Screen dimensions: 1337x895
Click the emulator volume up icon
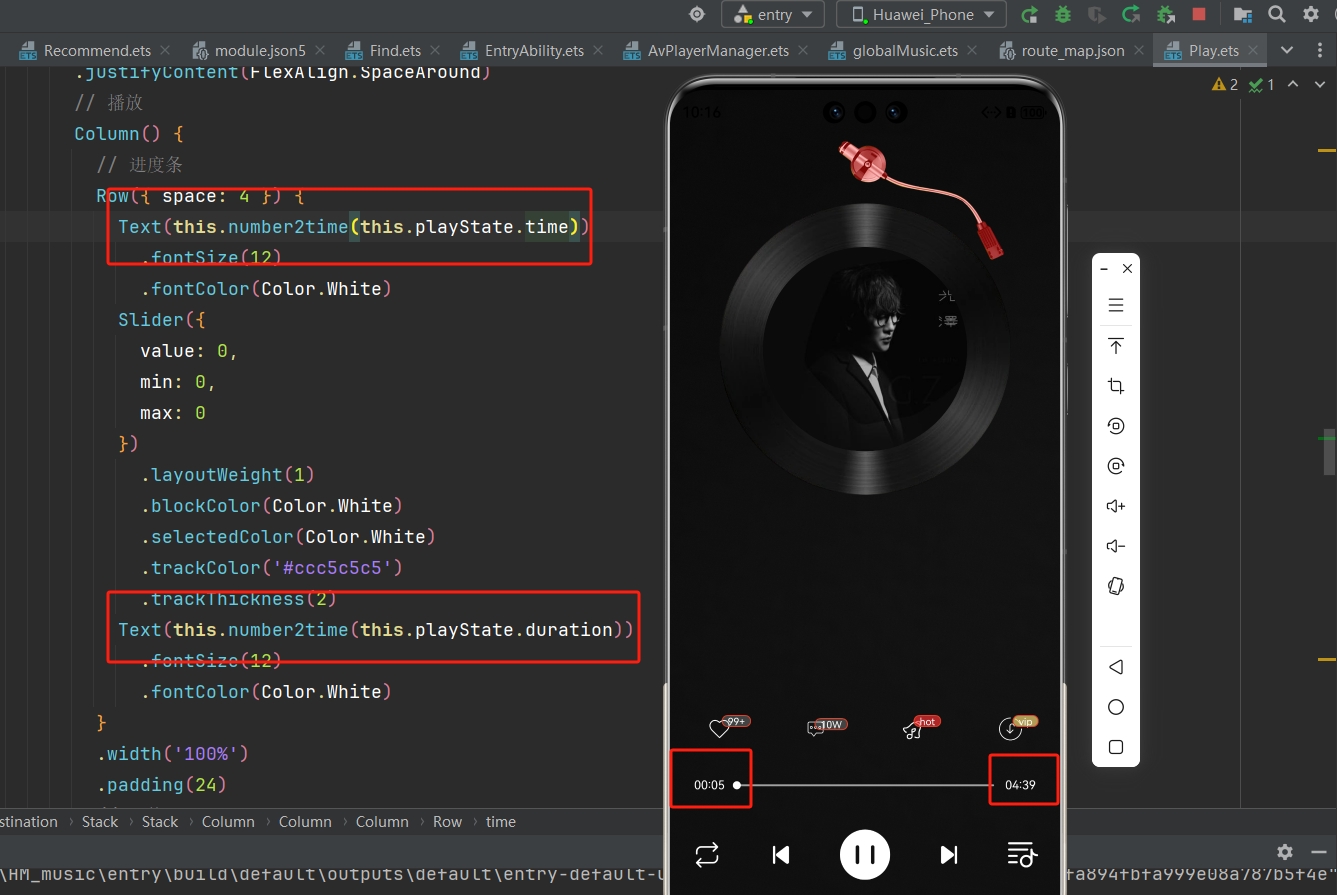click(x=1116, y=506)
